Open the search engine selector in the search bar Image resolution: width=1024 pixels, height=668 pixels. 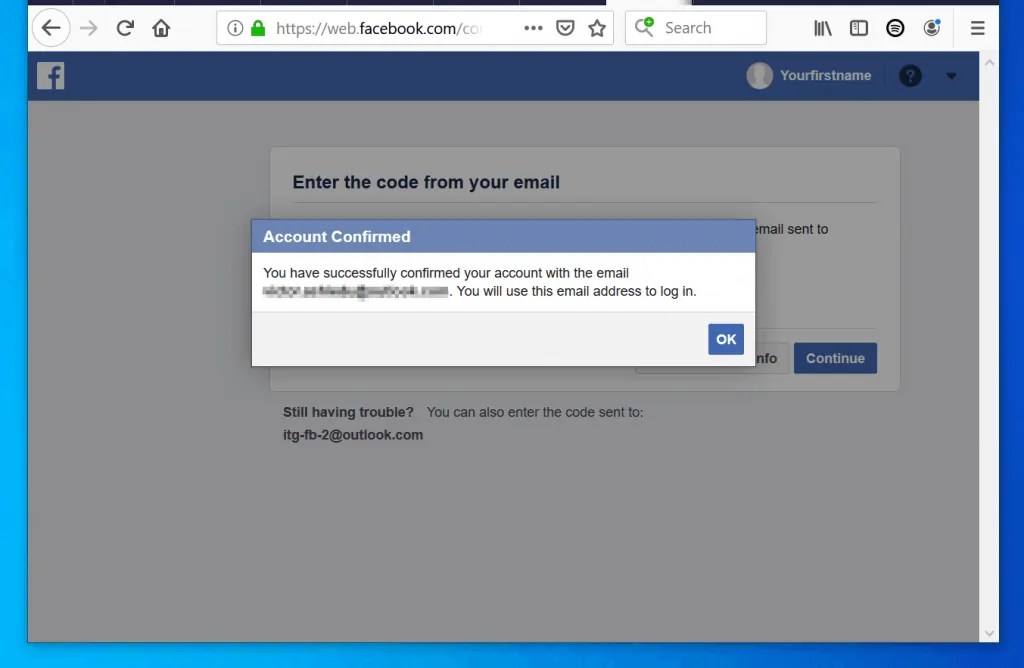pyautogui.click(x=643, y=27)
